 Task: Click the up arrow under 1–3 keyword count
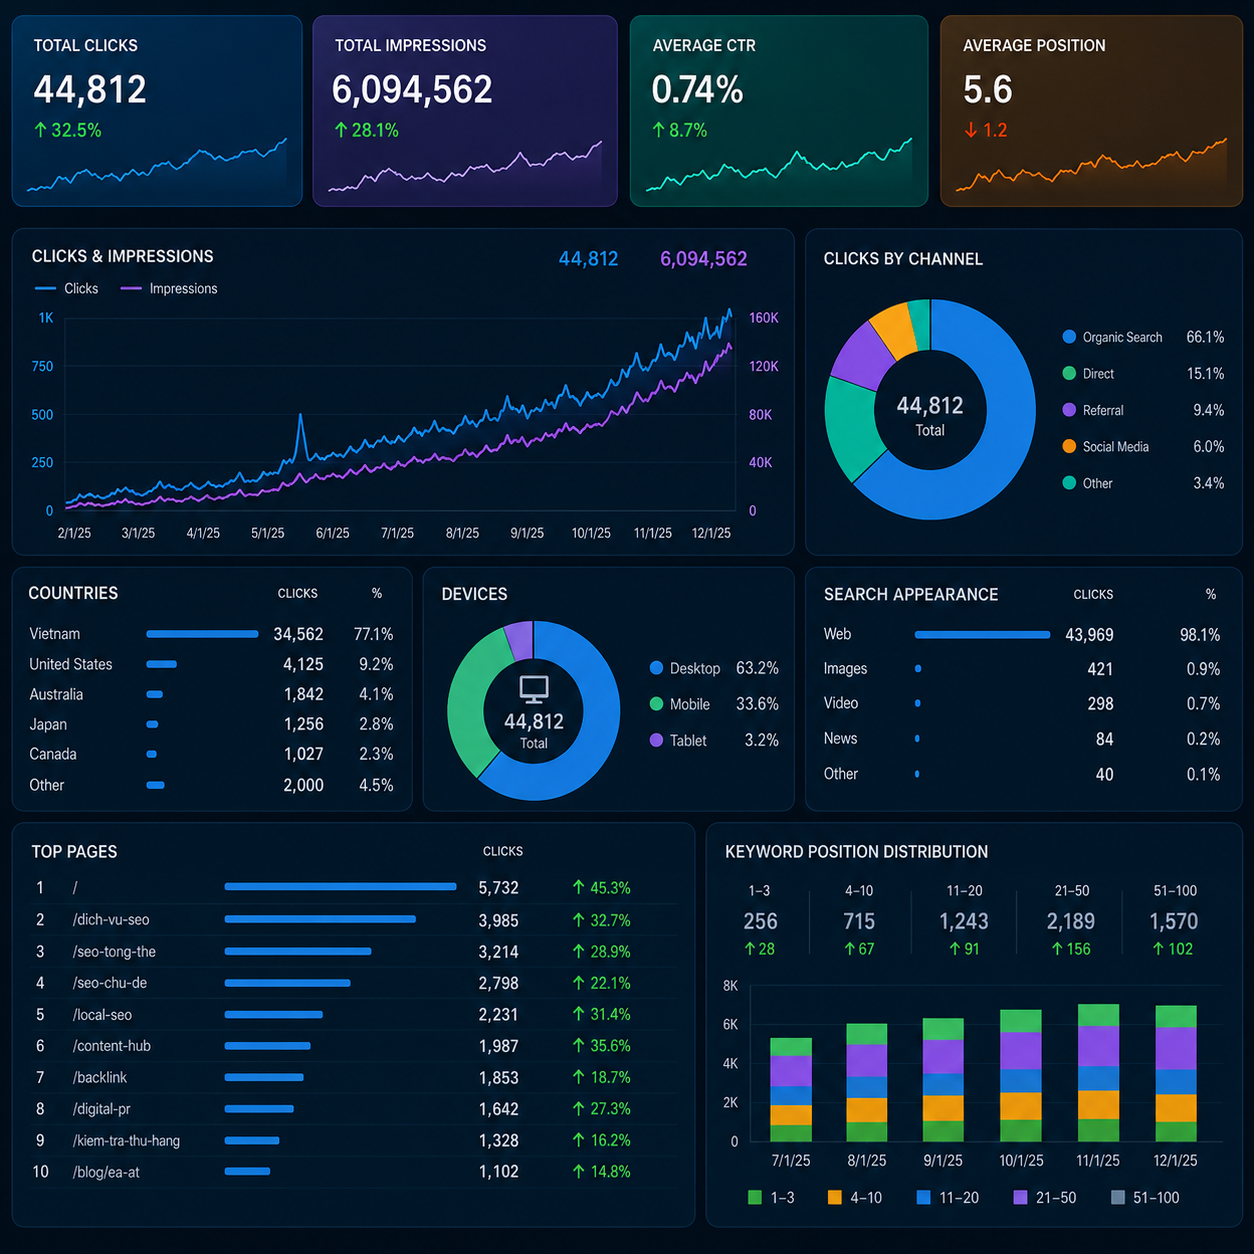pos(749,949)
